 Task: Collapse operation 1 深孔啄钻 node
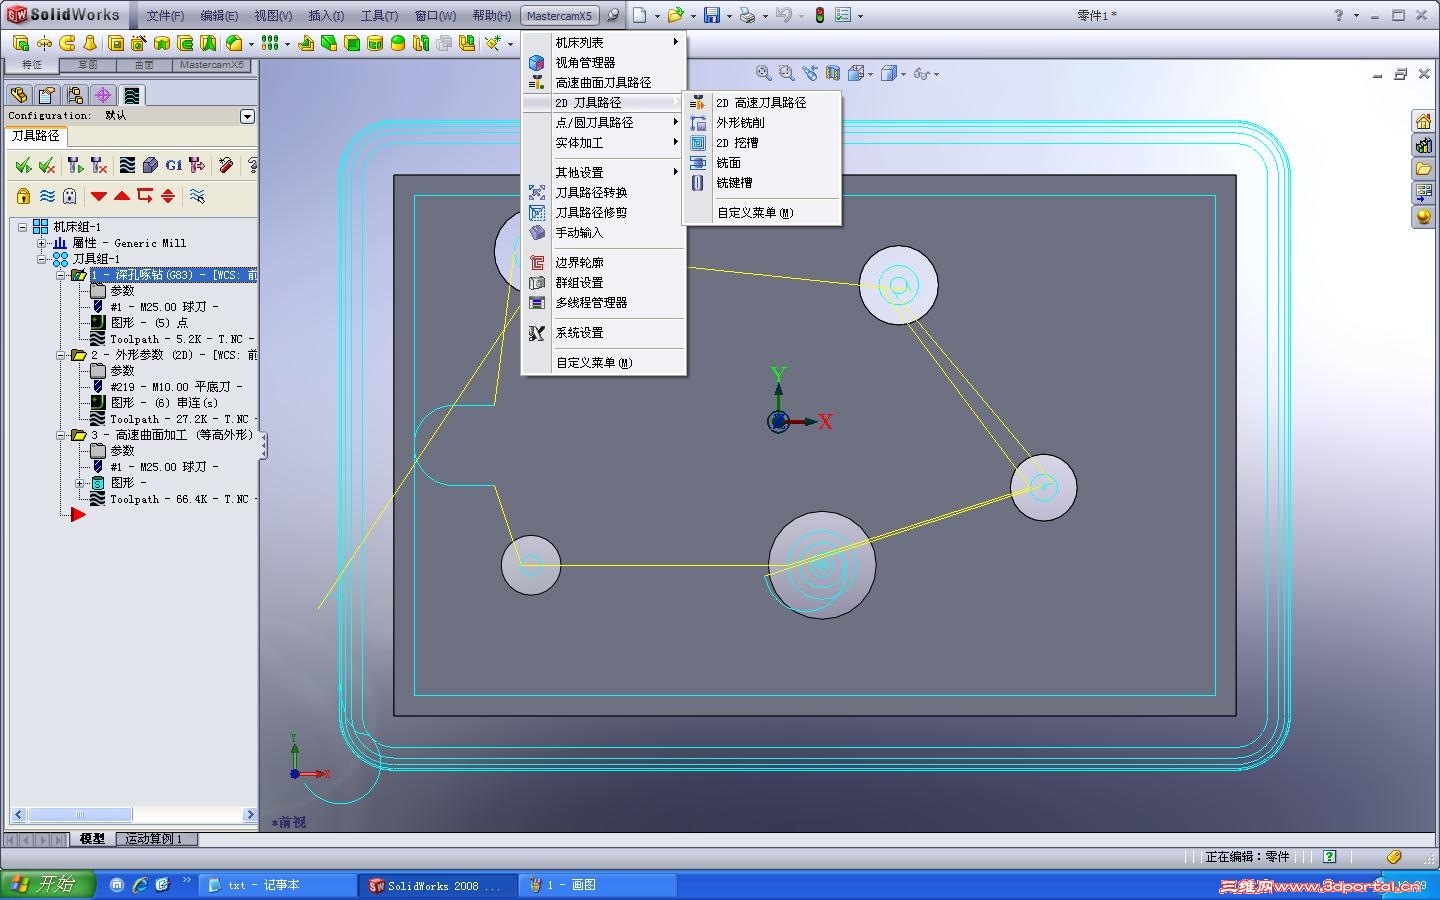pyautogui.click(x=60, y=275)
